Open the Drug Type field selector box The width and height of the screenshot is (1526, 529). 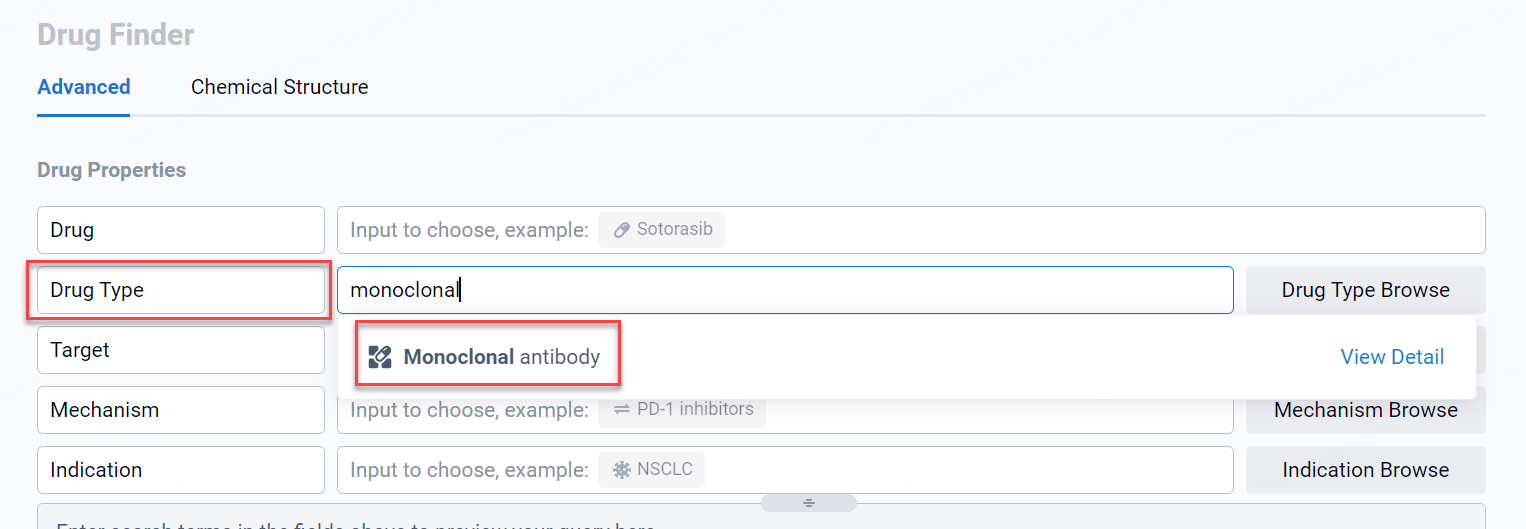(x=180, y=290)
